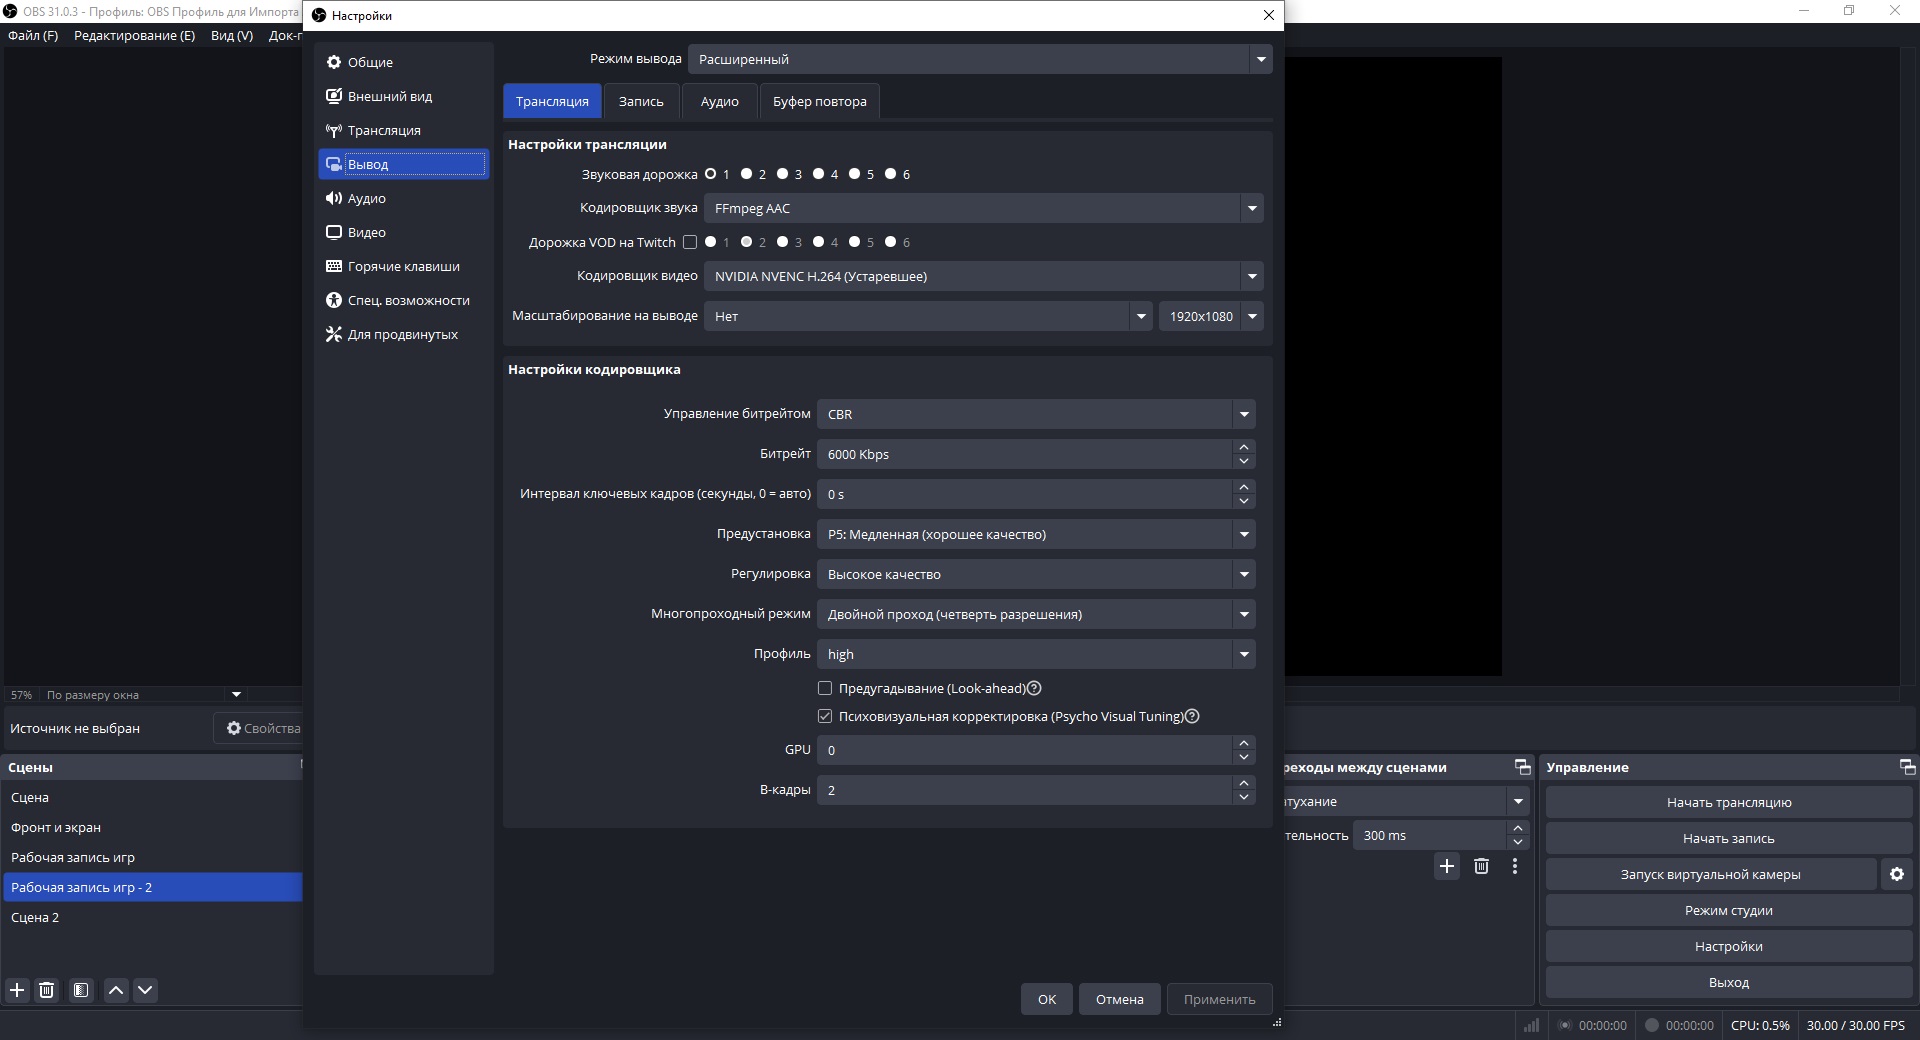The width and height of the screenshot is (1920, 1040).
Task: Undock the Управление panel
Action: (x=1907, y=767)
